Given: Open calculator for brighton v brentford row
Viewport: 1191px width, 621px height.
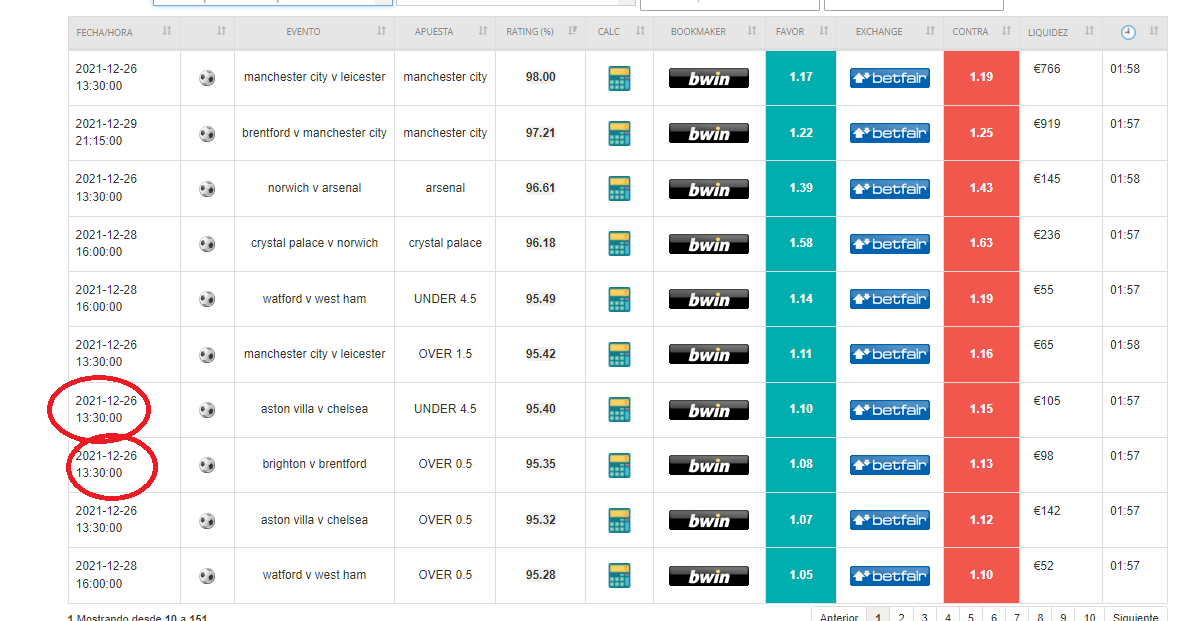Looking at the screenshot, I should point(619,465).
